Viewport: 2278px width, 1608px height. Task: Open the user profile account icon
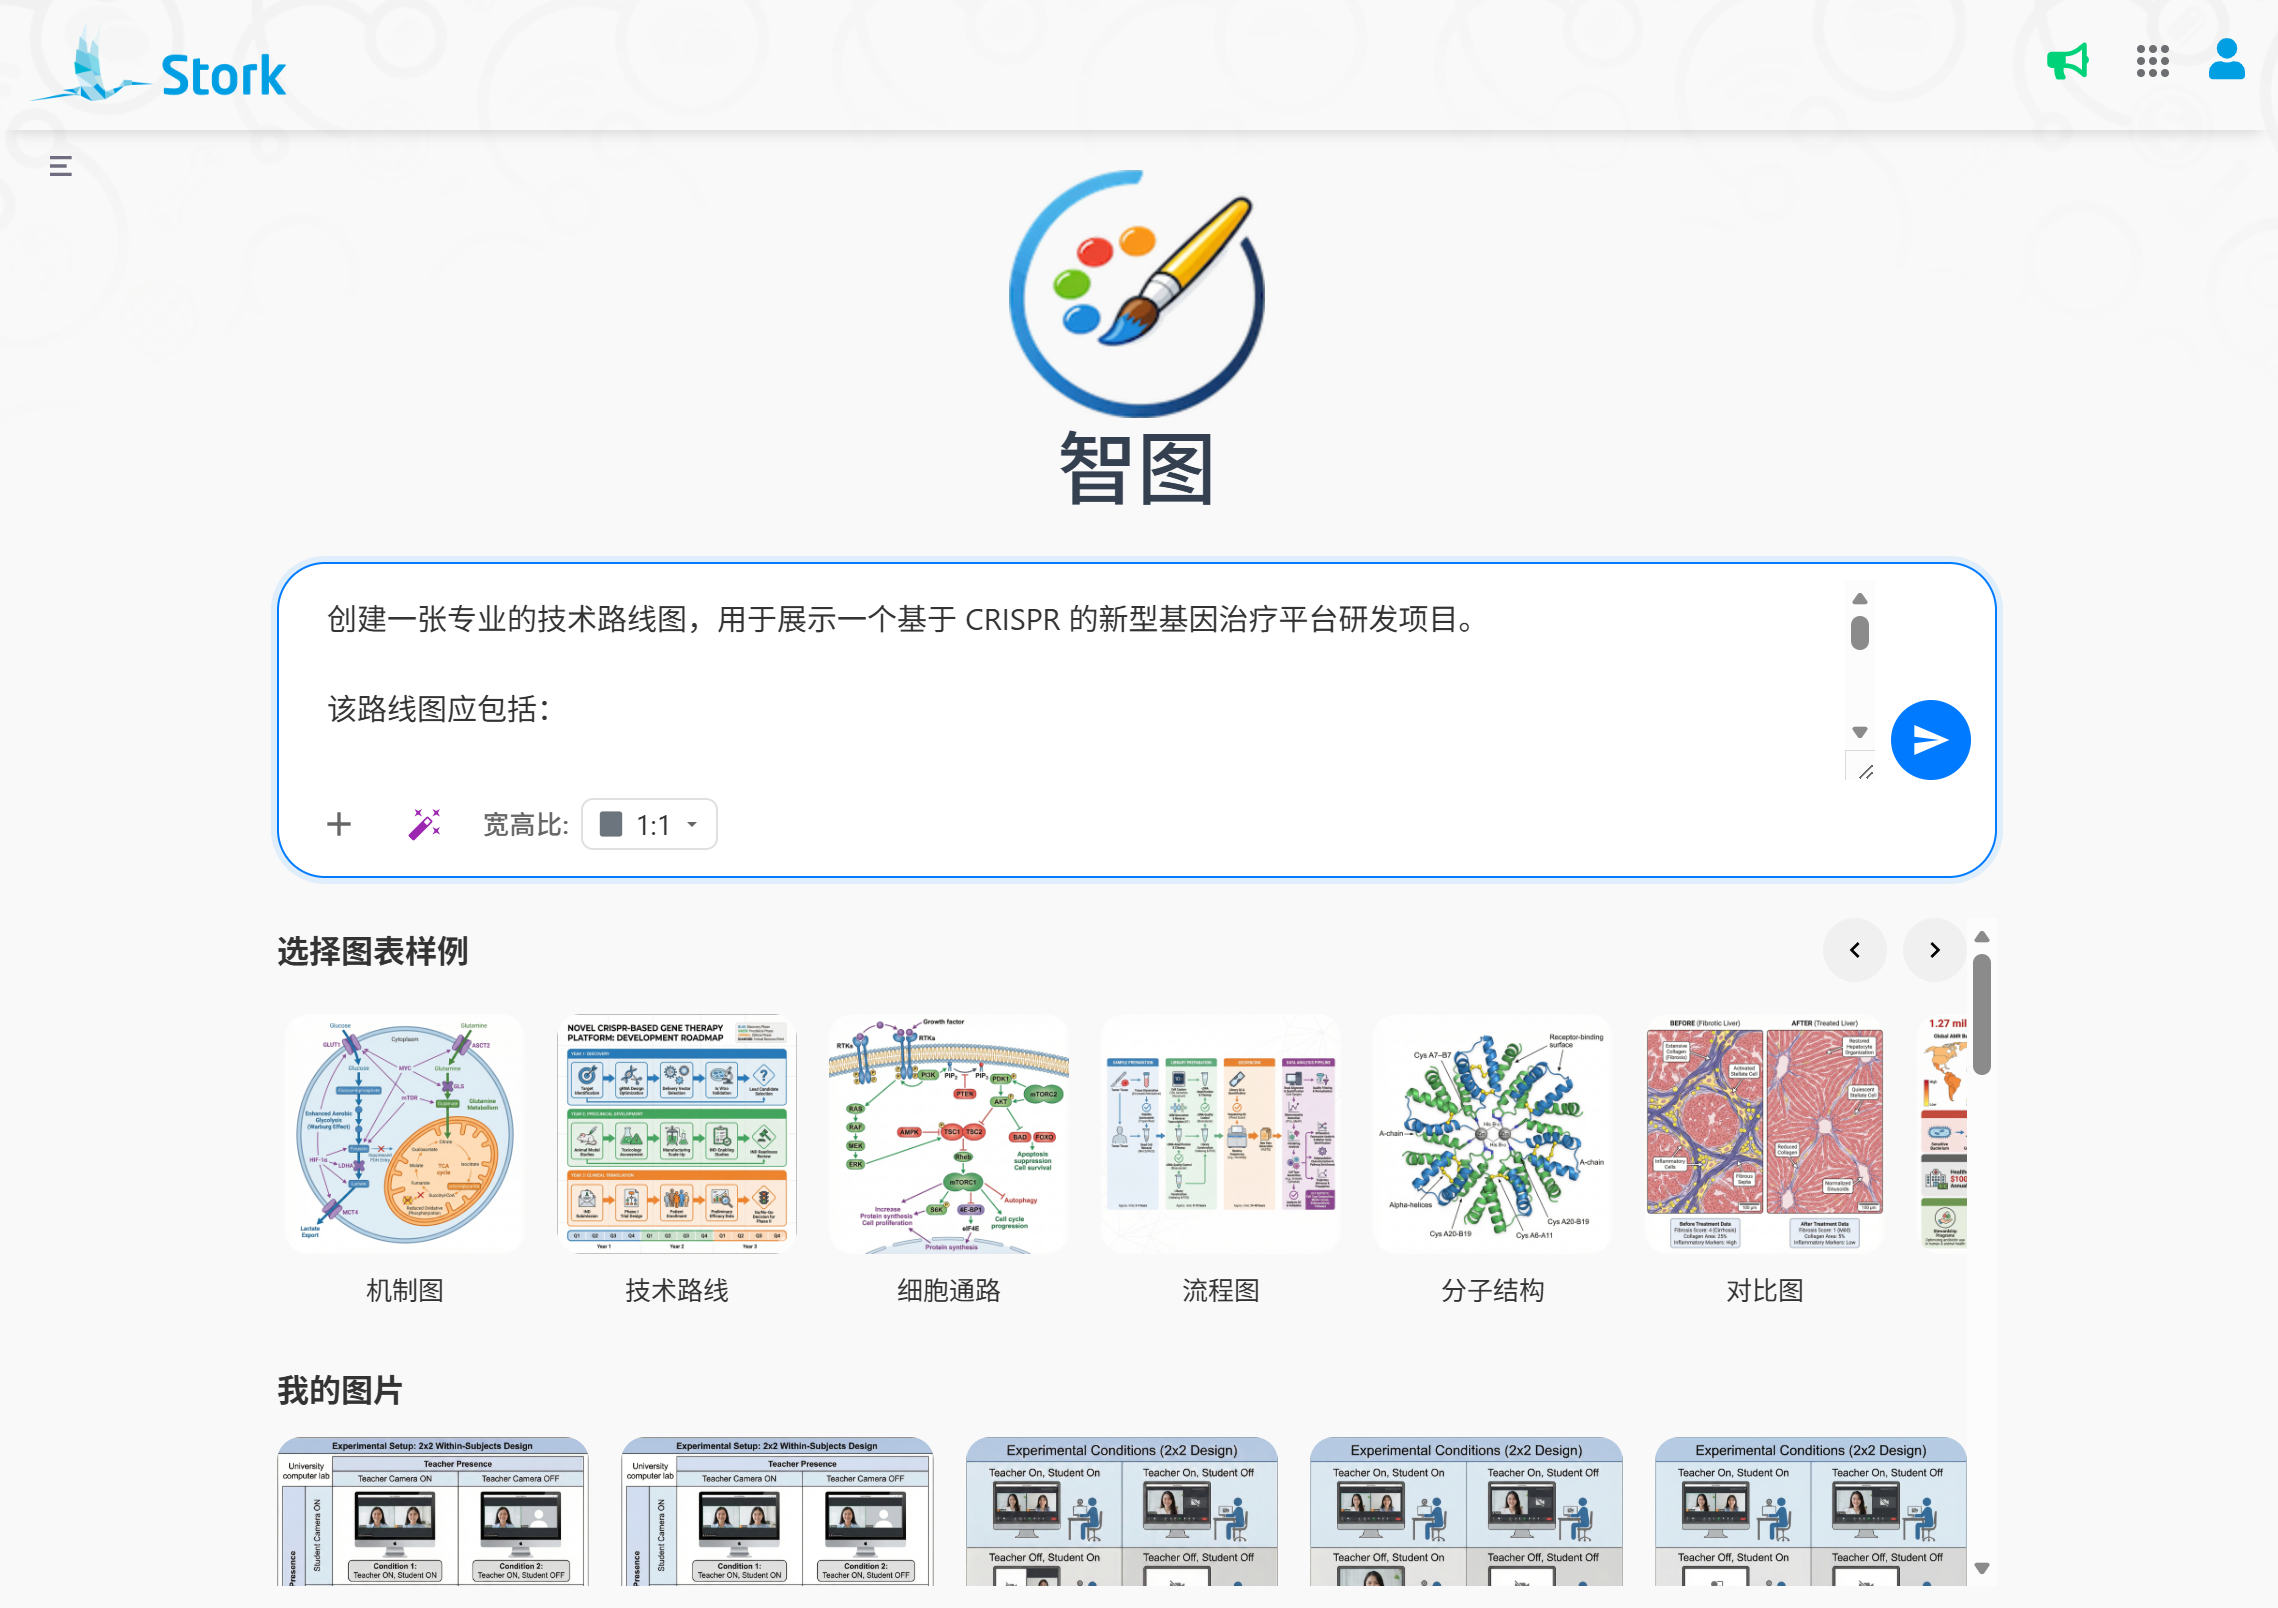[2226, 60]
